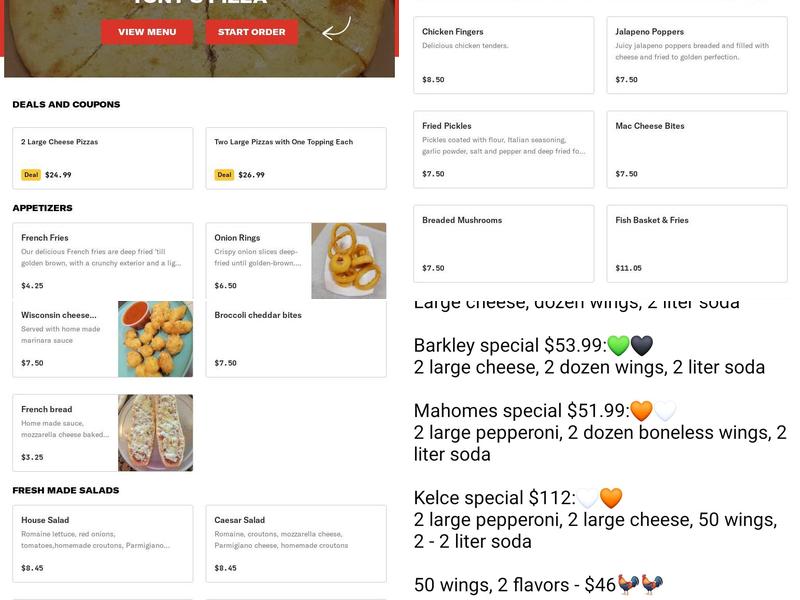Pick the Jalapeno Poppers item
The height and width of the screenshot is (600, 800).
696,55
